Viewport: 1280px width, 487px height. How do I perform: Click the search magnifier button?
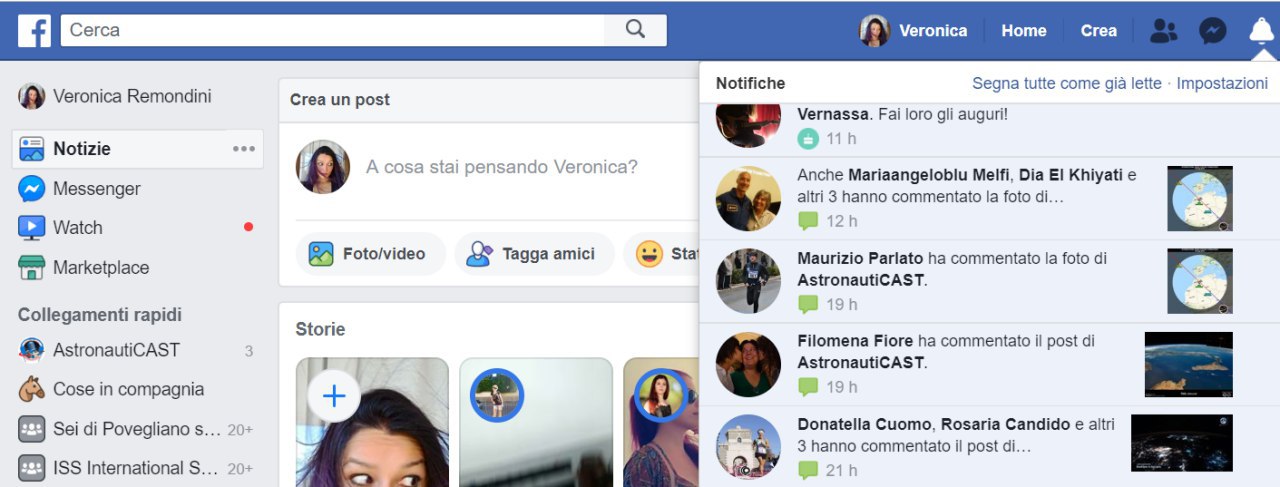(x=635, y=30)
